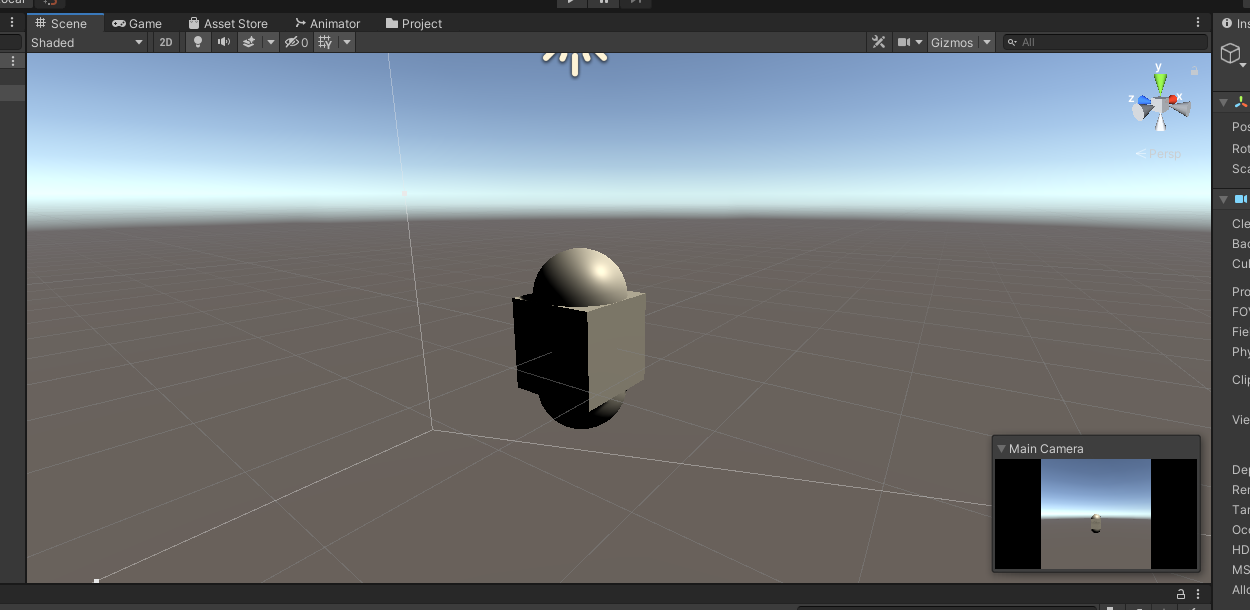Image resolution: width=1250 pixels, height=610 pixels.
Task: Open the scene camera settings dropdown
Action: tap(910, 42)
